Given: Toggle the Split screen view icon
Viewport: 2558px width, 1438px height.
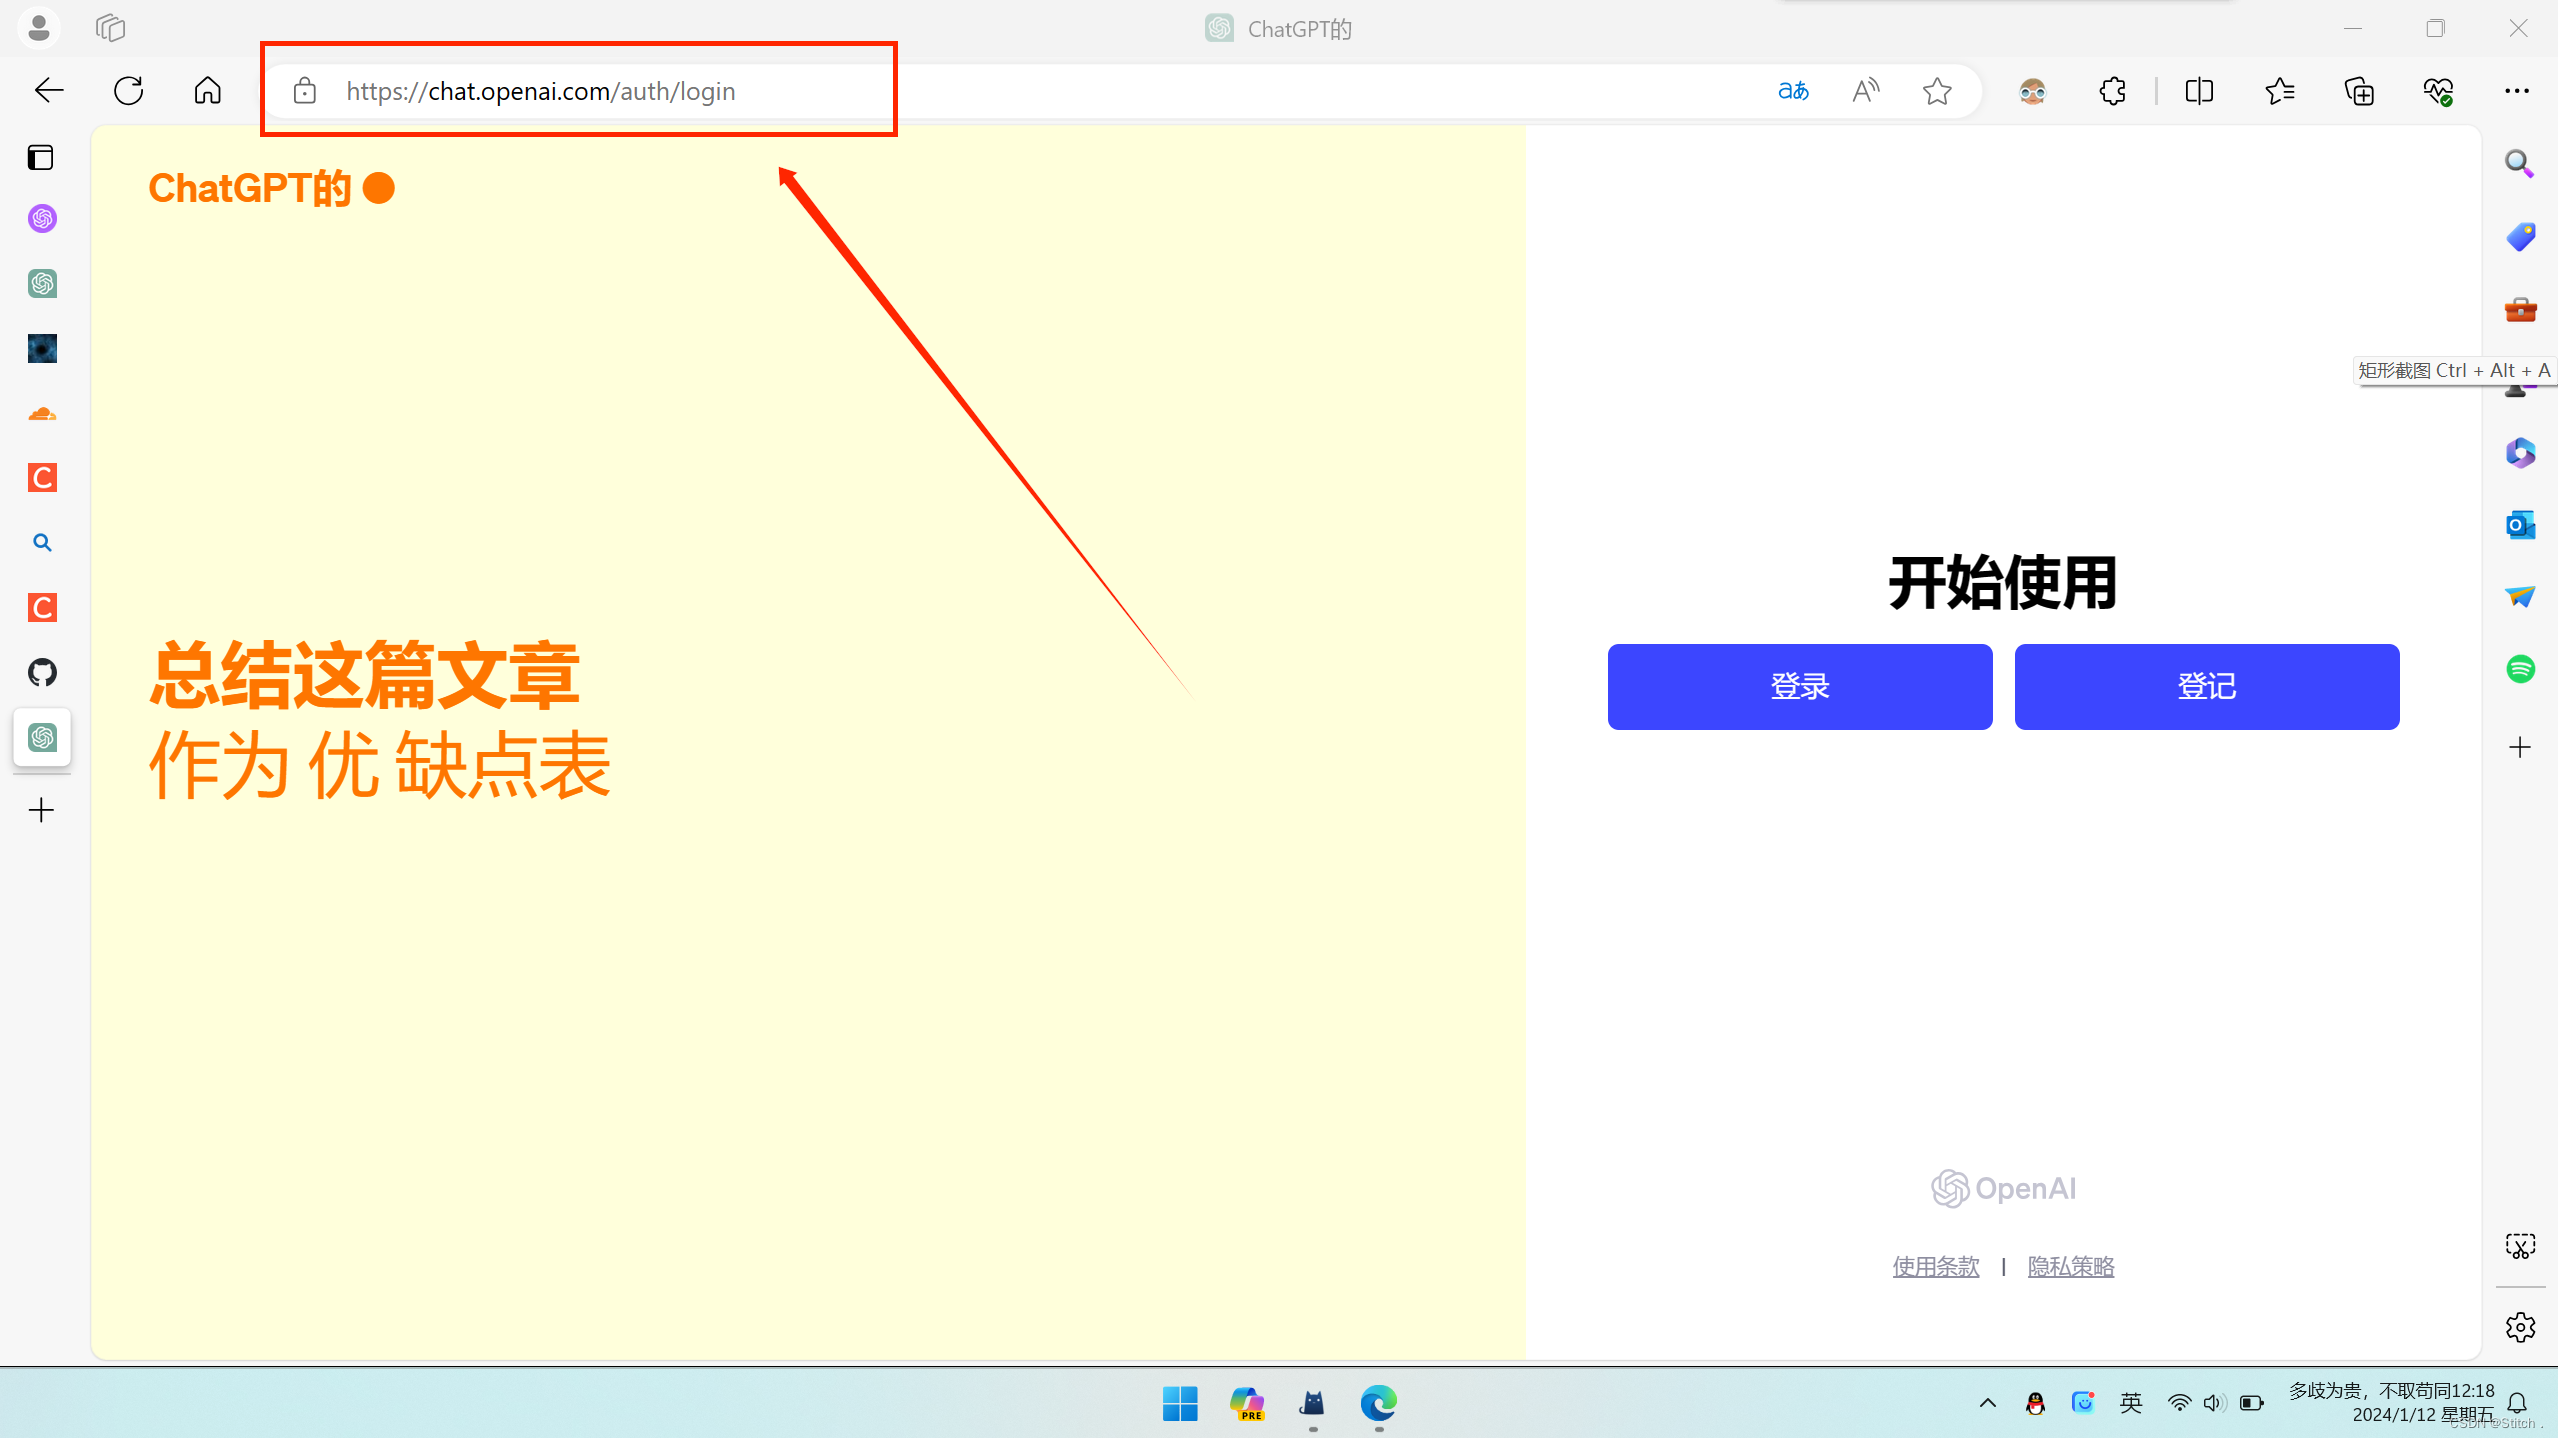Looking at the screenshot, I should pyautogui.click(x=2200, y=91).
